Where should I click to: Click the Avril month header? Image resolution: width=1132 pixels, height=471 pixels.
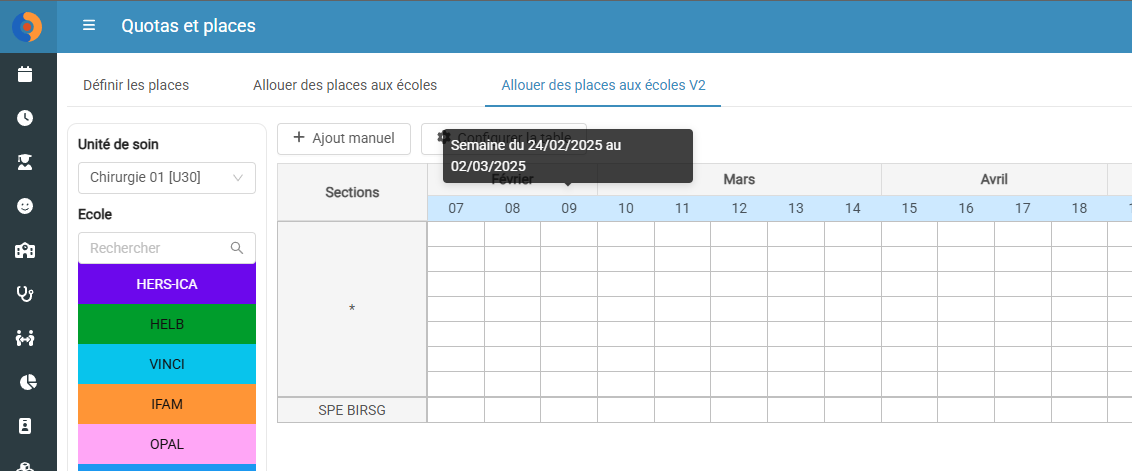[x=994, y=180]
